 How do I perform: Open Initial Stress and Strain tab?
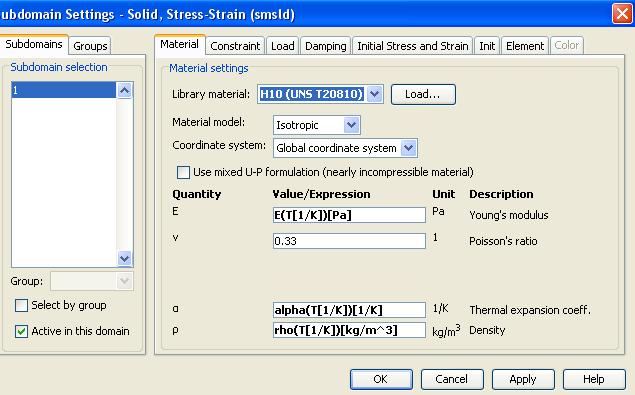click(413, 46)
